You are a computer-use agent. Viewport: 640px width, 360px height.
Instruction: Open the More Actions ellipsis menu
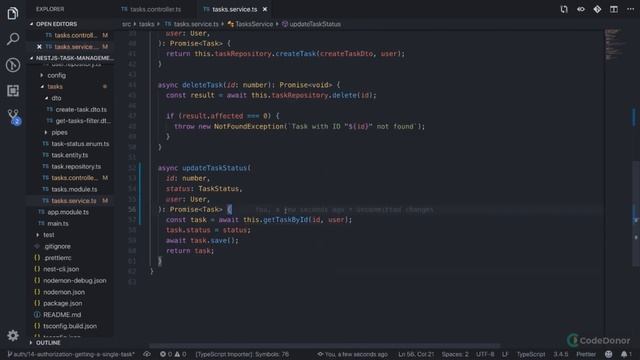(x=630, y=9)
